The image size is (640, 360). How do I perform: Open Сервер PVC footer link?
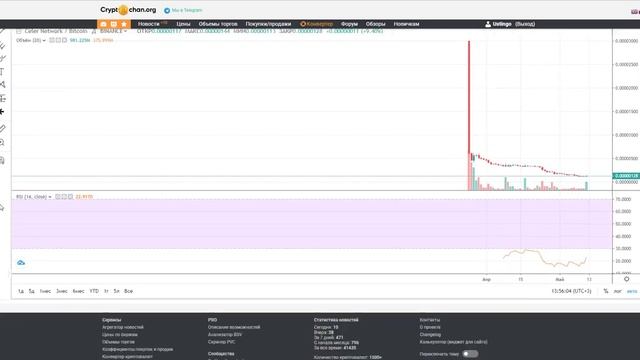coord(221,342)
